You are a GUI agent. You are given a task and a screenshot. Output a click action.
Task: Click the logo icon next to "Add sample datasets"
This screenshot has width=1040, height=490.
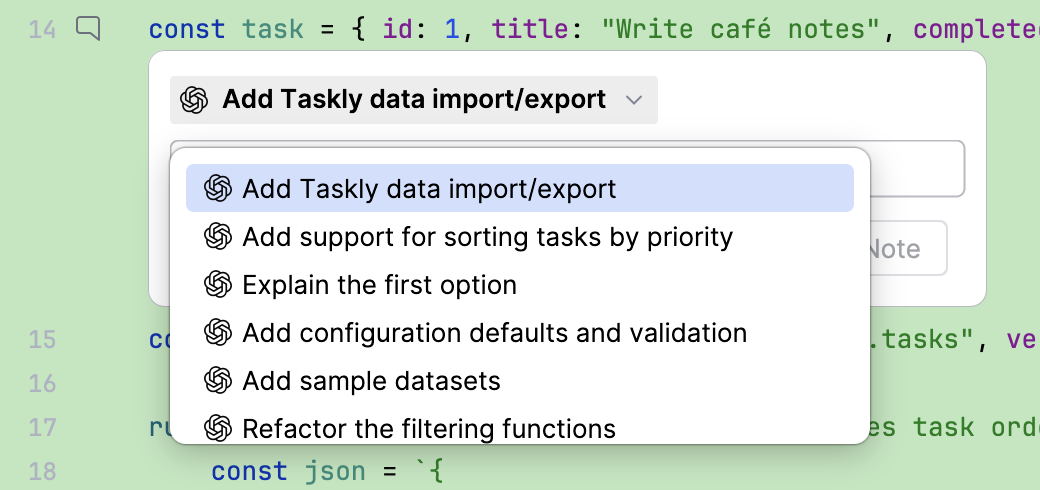[218, 381]
